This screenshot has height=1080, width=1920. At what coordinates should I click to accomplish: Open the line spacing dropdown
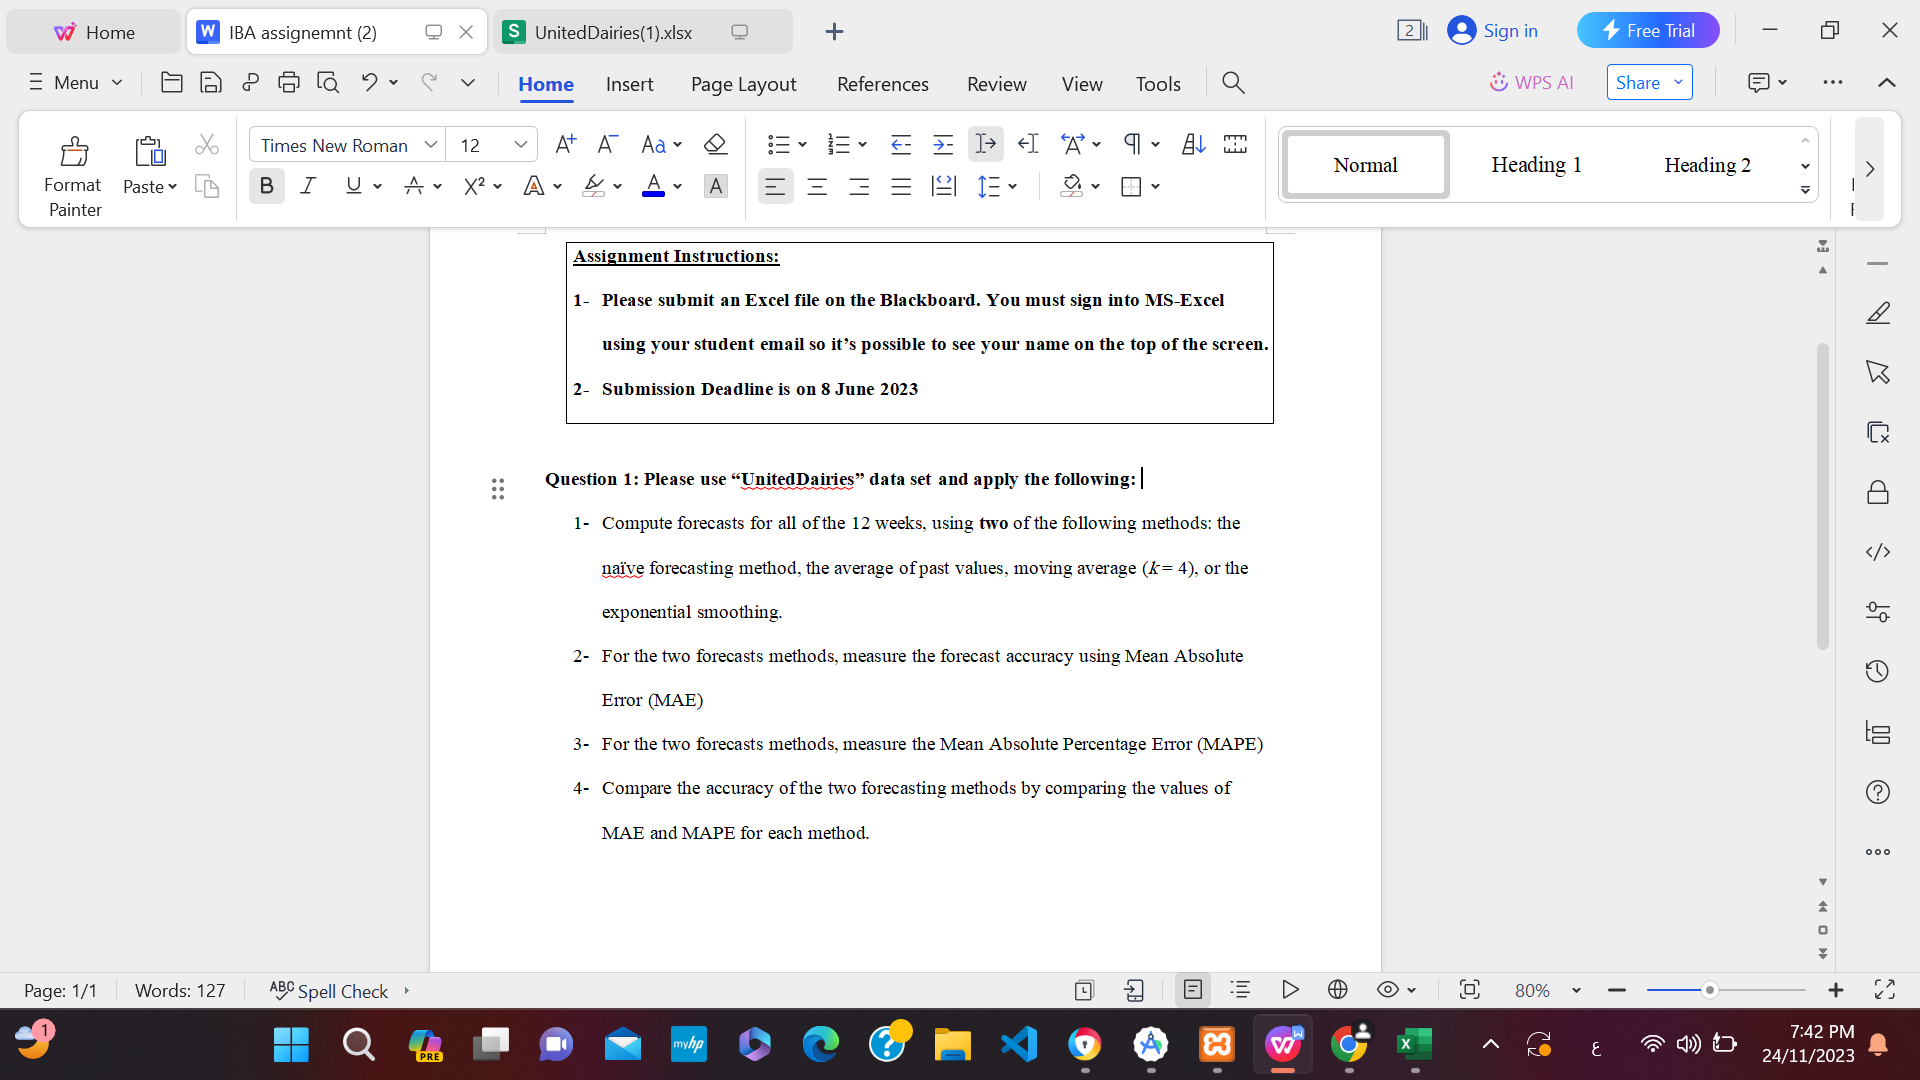click(1011, 186)
